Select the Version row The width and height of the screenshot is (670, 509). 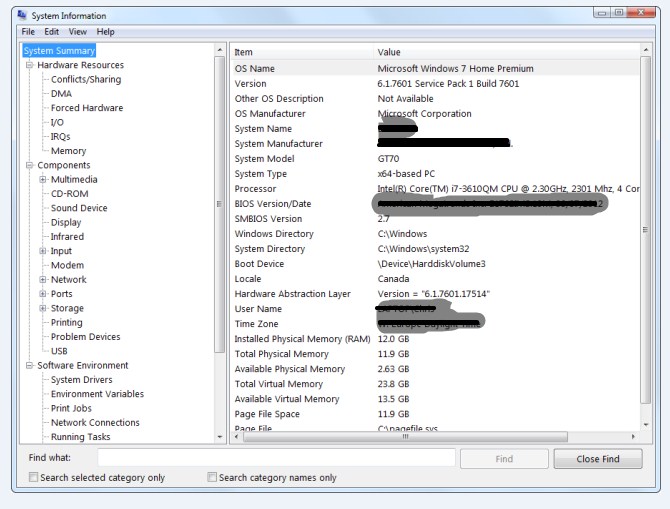pyautogui.click(x=435, y=84)
